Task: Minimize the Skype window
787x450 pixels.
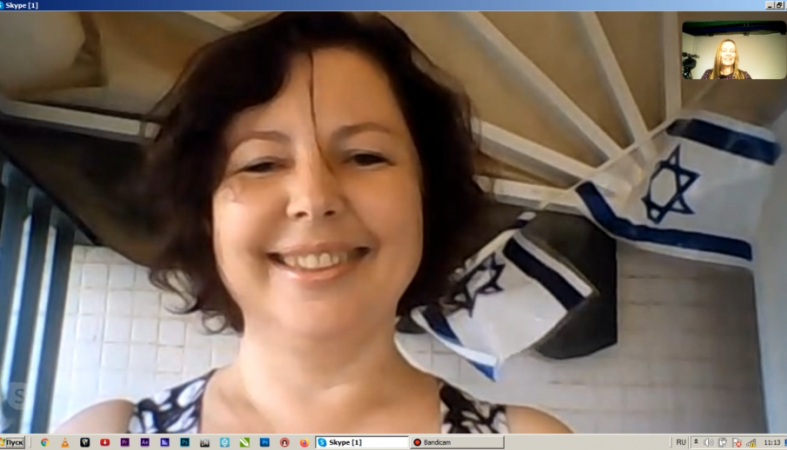Action: pos(770,5)
